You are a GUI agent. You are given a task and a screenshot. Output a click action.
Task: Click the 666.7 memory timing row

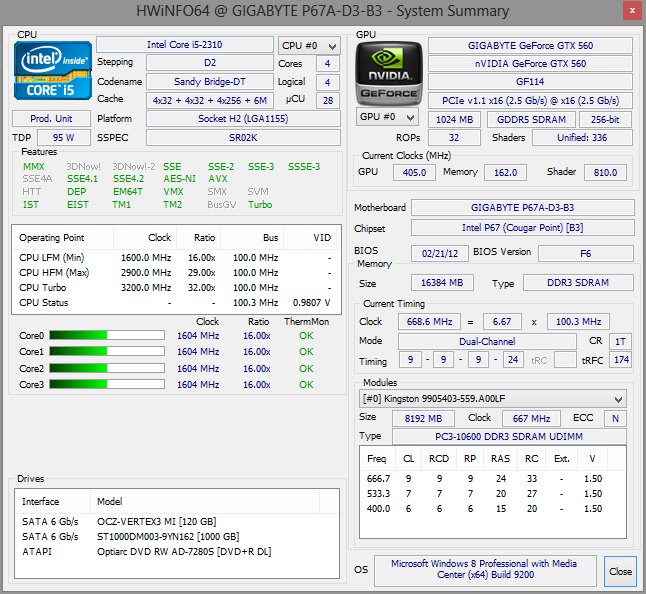click(x=493, y=479)
